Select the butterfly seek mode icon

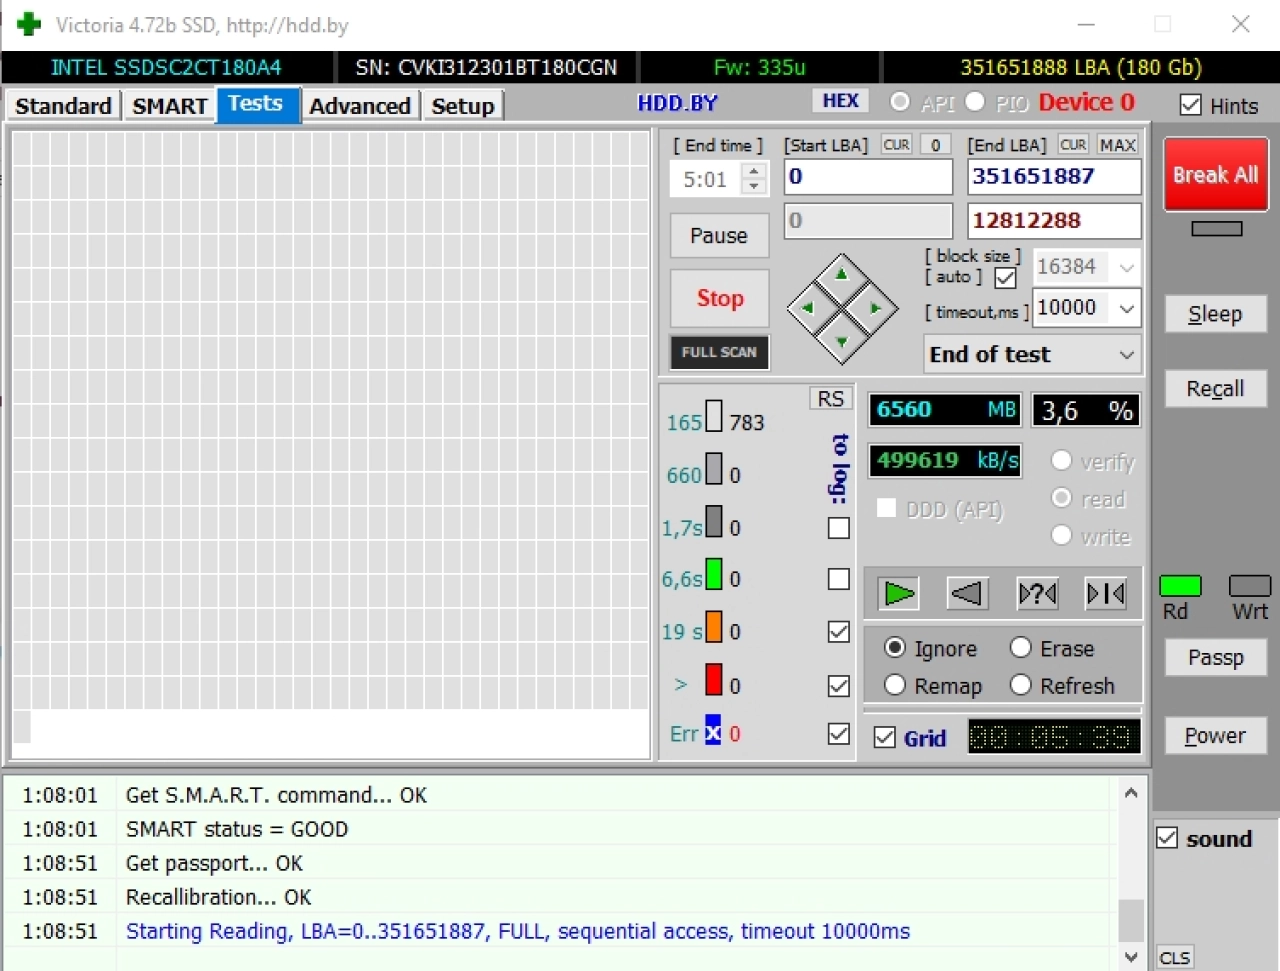pyautogui.click(x=1105, y=593)
